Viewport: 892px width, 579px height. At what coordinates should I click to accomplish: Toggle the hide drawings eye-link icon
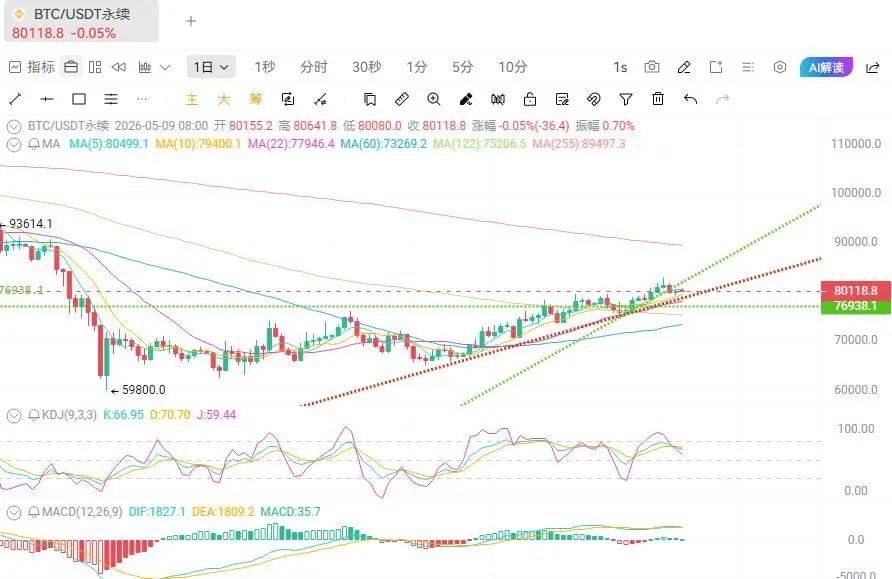593,100
